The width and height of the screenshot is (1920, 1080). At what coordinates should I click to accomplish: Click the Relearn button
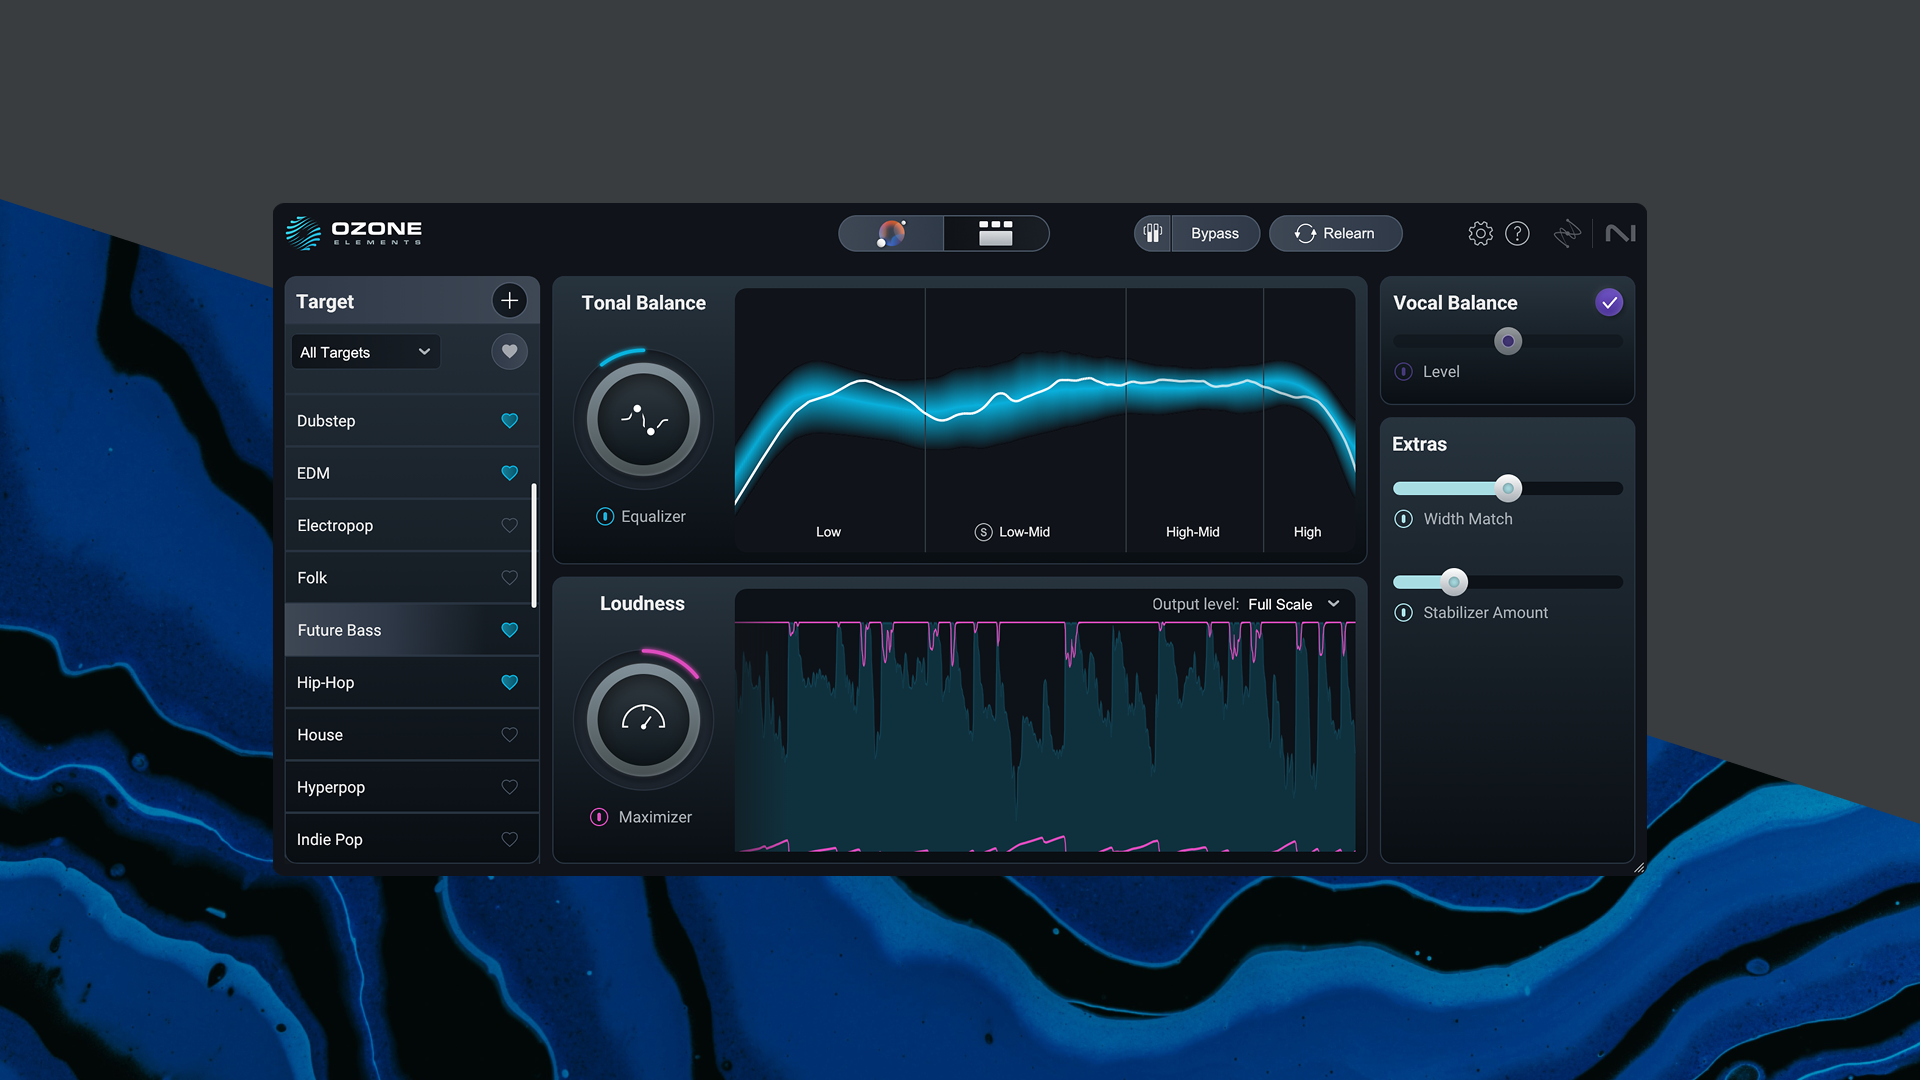tap(1335, 233)
